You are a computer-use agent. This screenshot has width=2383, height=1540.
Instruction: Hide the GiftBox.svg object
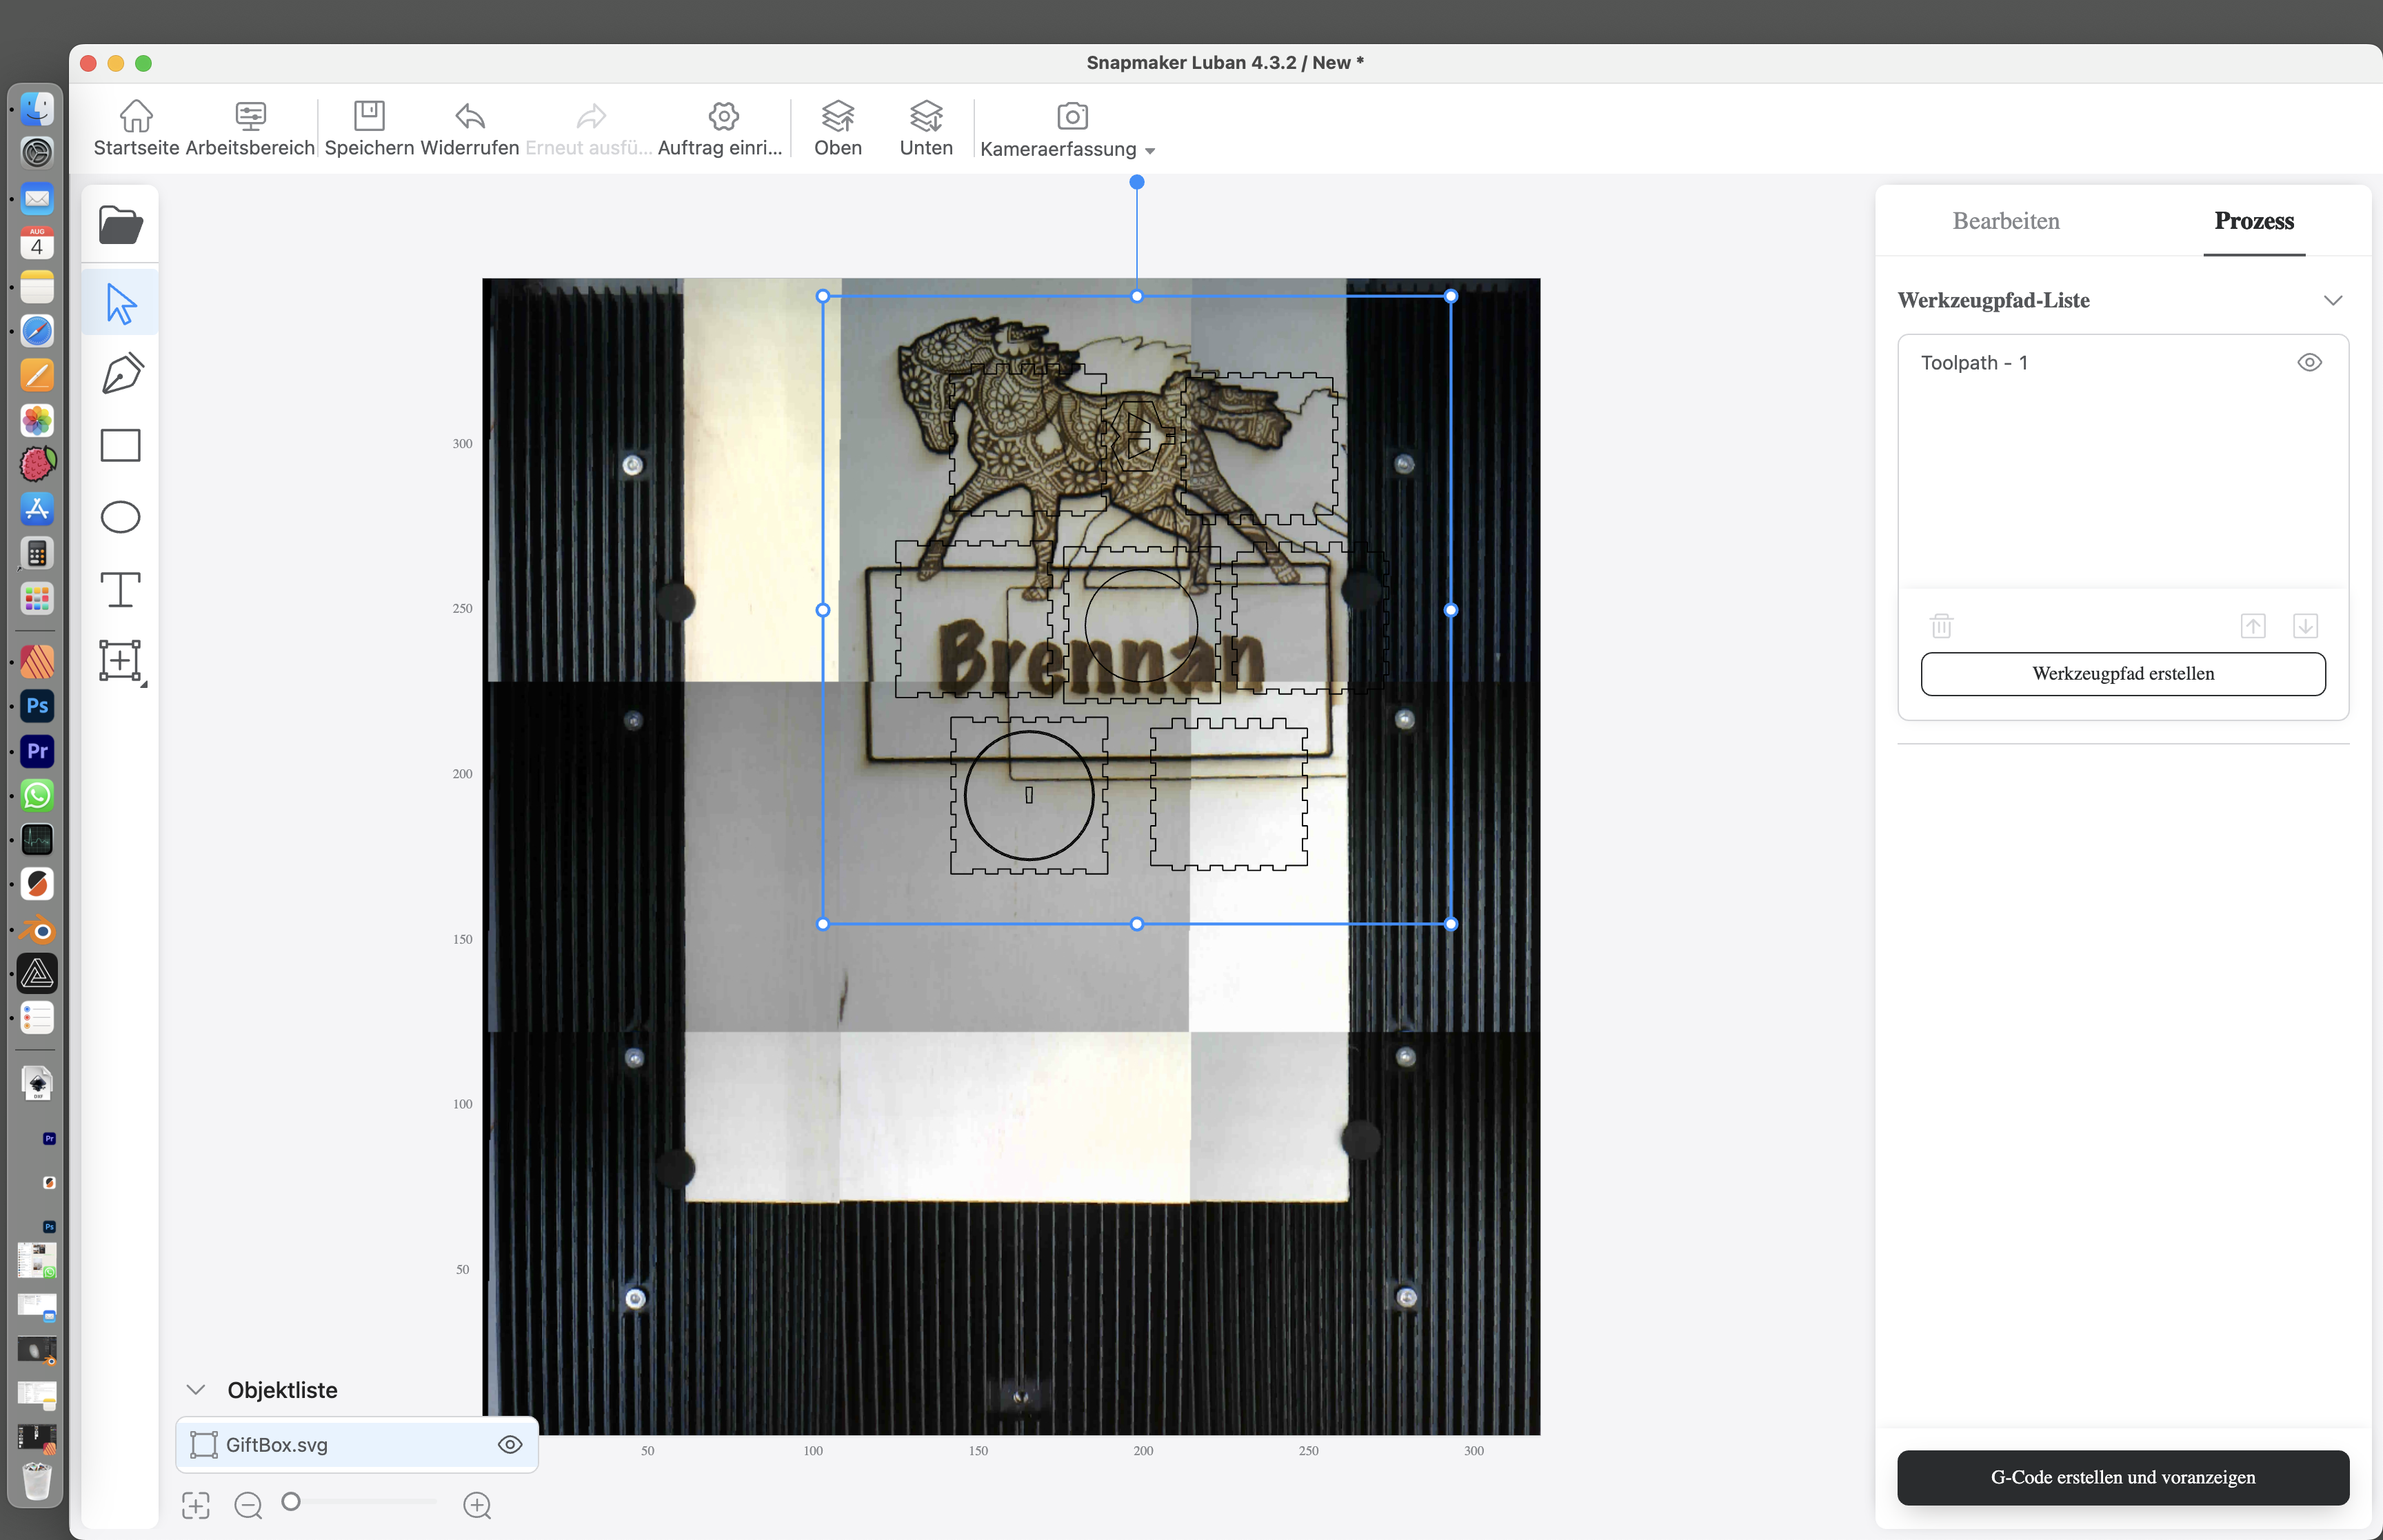510,1444
